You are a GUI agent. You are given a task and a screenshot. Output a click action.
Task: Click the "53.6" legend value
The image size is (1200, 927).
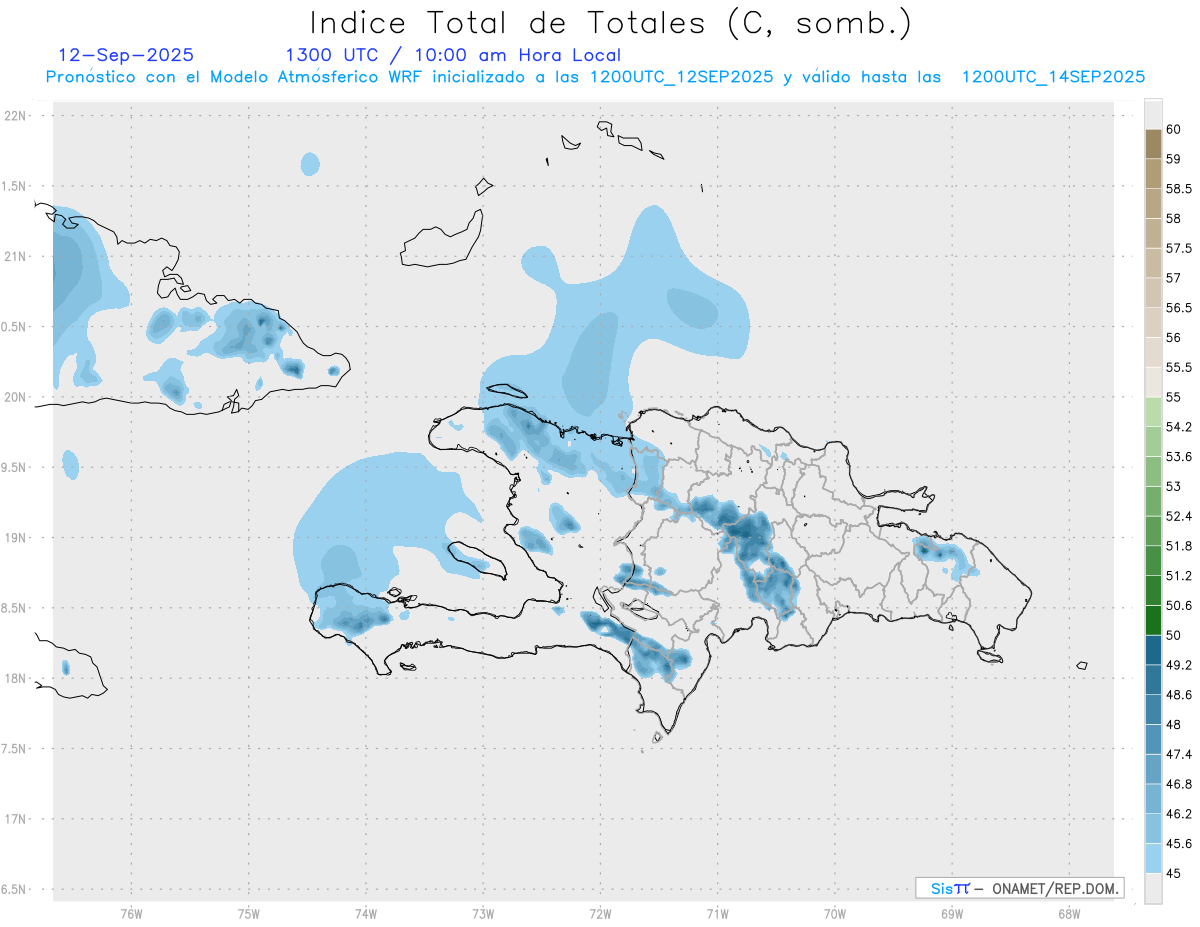pyautogui.click(x=1178, y=457)
